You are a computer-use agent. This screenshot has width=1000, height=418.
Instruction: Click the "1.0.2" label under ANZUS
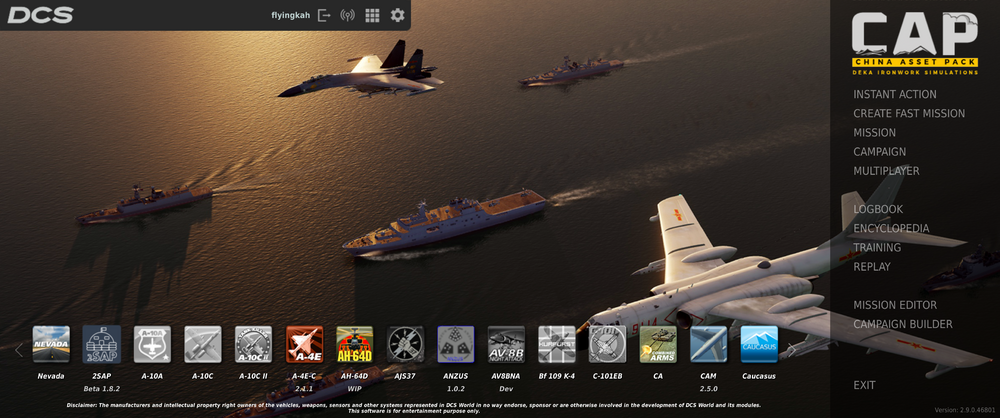[456, 388]
